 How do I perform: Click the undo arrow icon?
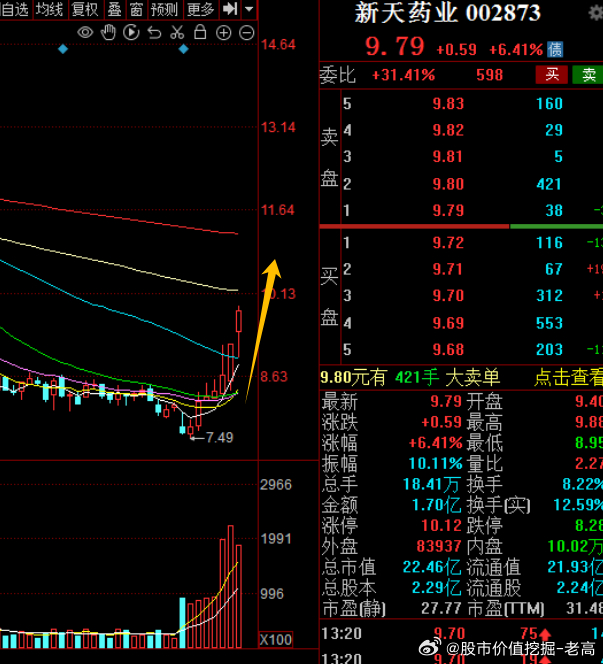tap(154, 33)
